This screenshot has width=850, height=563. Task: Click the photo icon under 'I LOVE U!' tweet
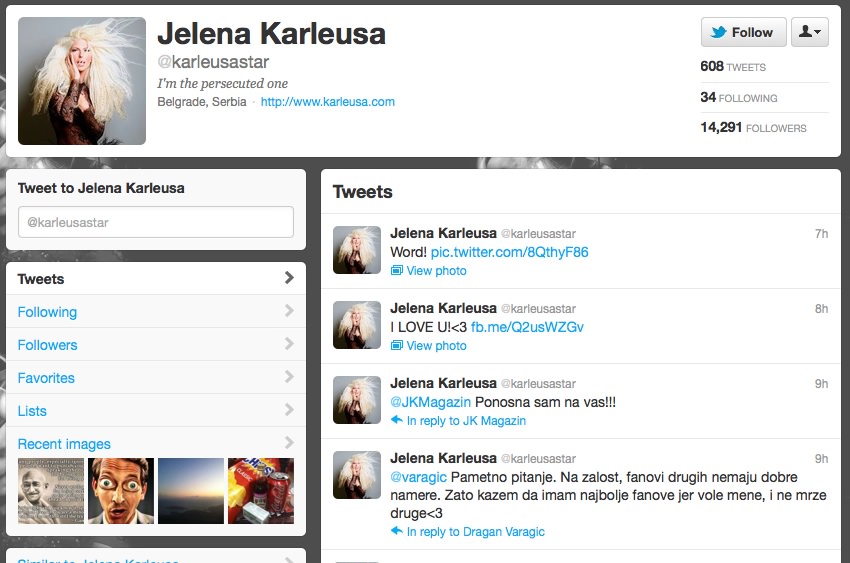pyautogui.click(x=397, y=346)
